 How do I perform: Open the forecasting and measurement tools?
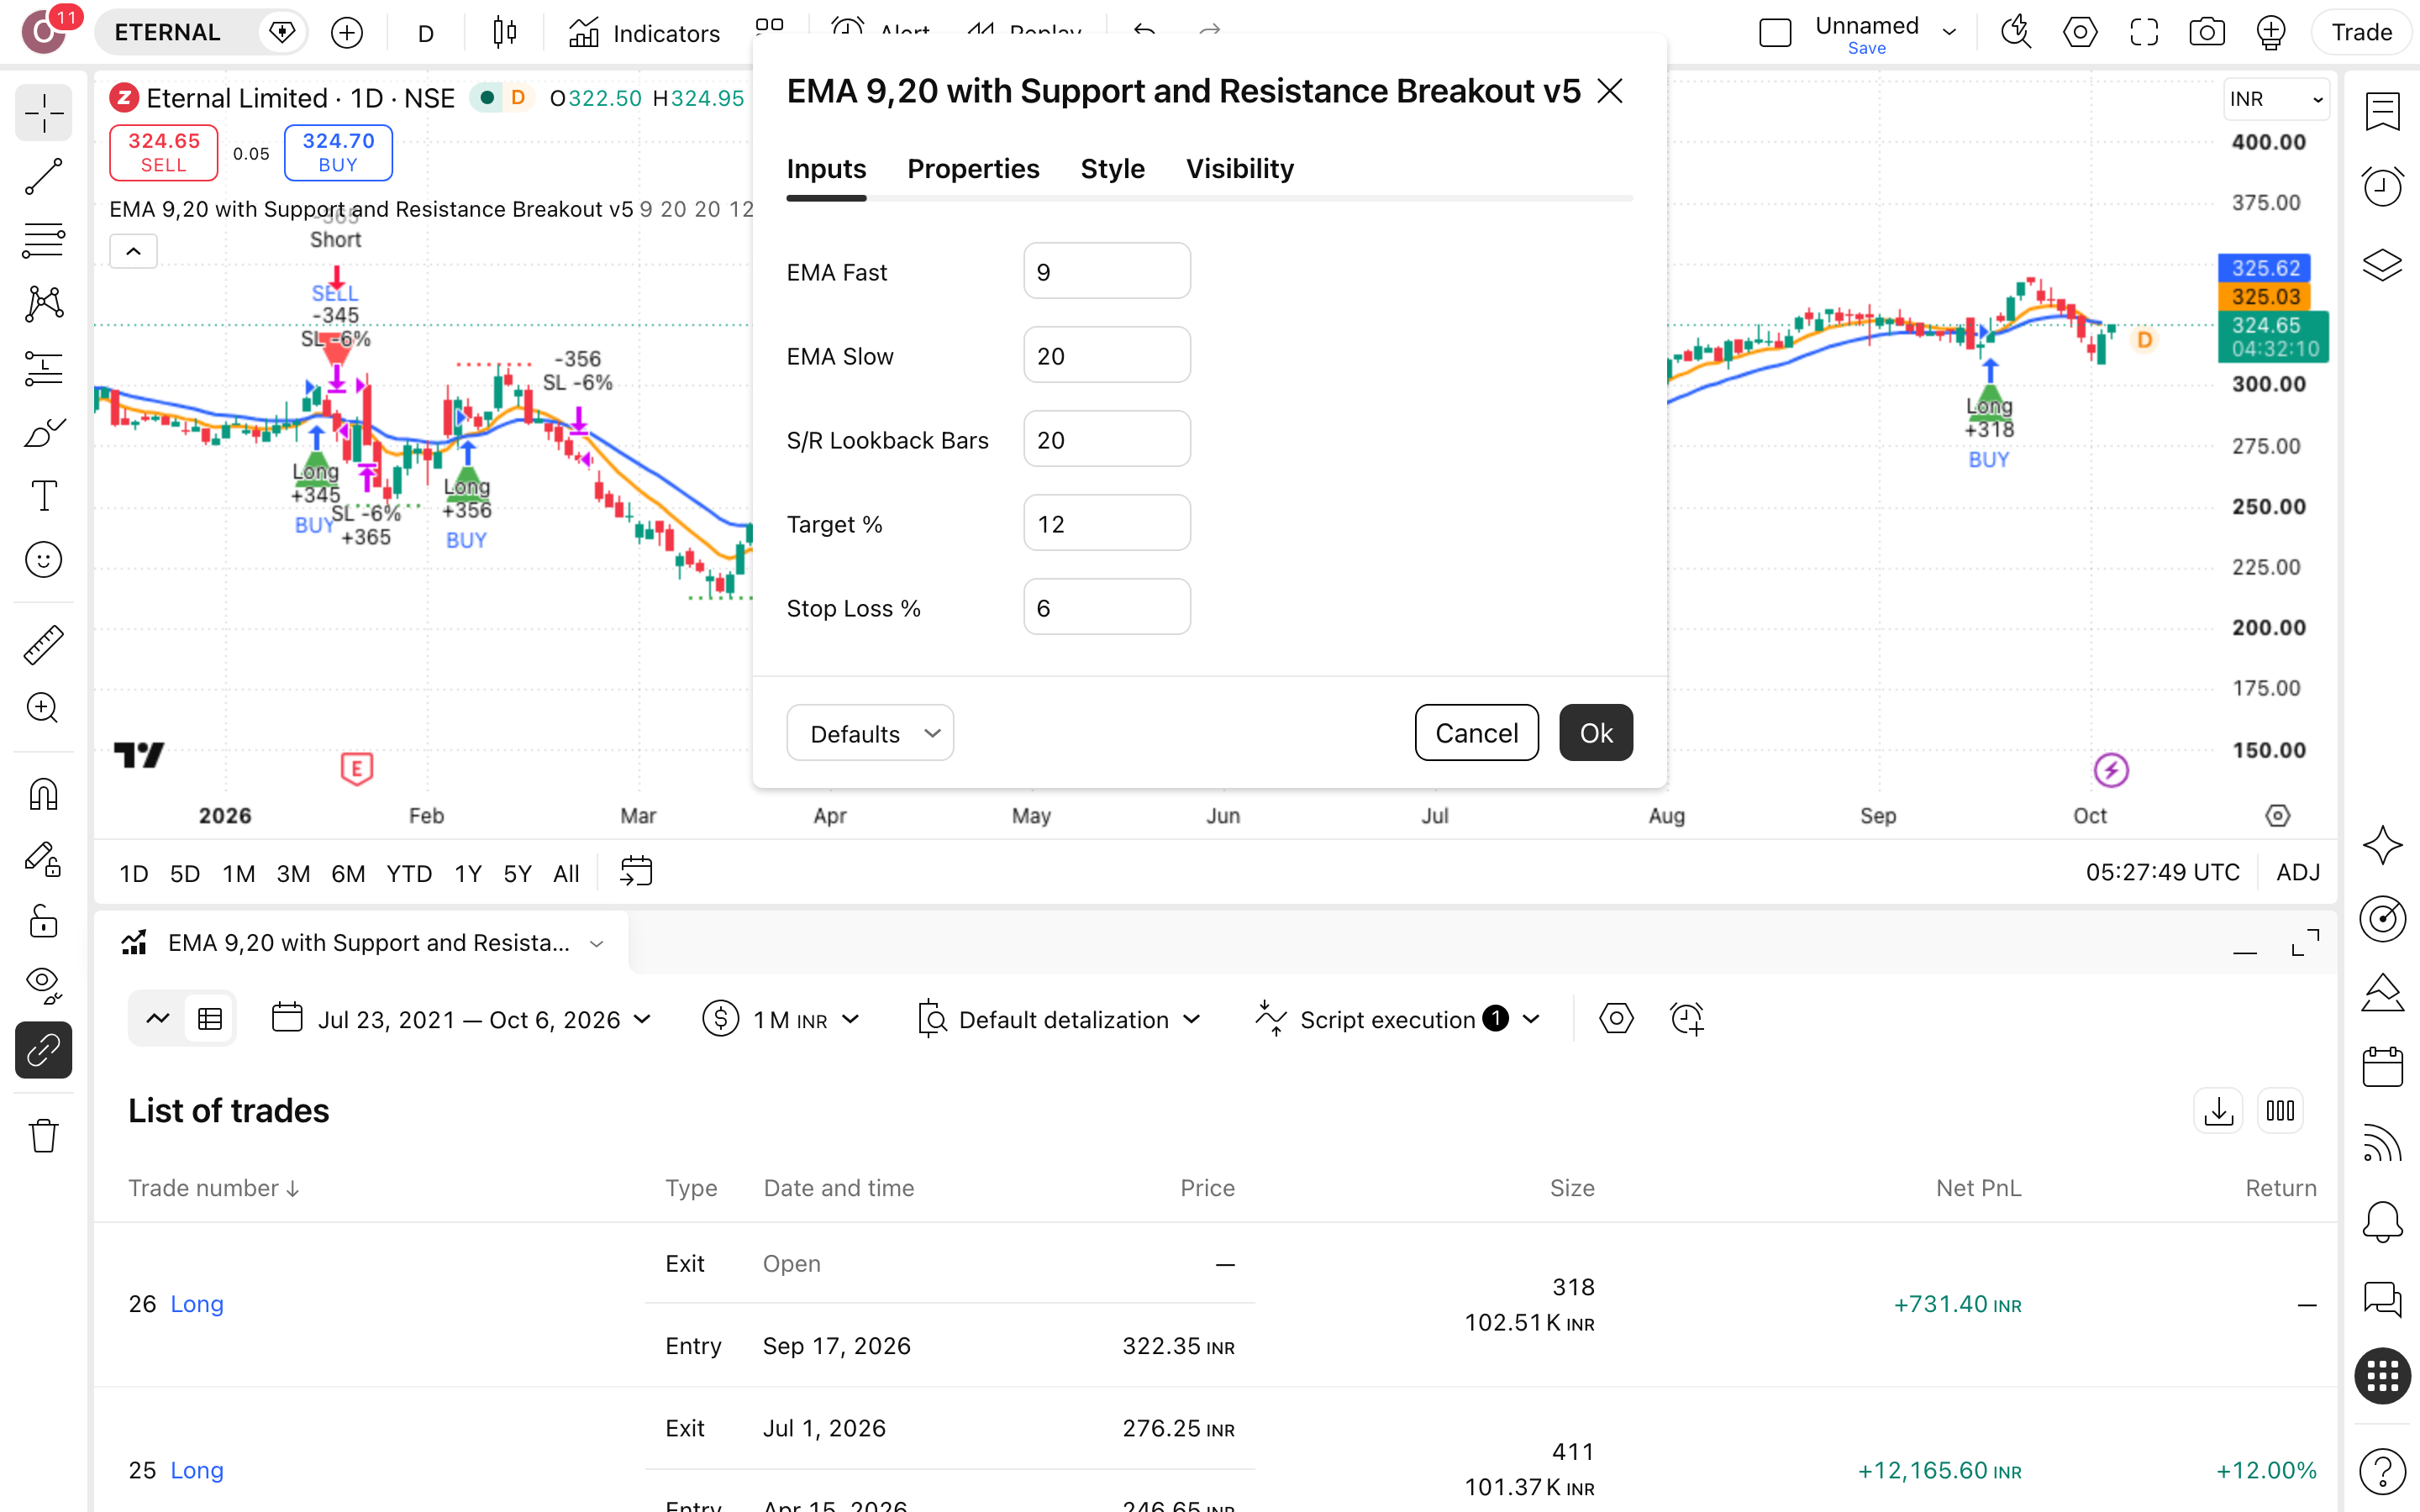point(44,368)
